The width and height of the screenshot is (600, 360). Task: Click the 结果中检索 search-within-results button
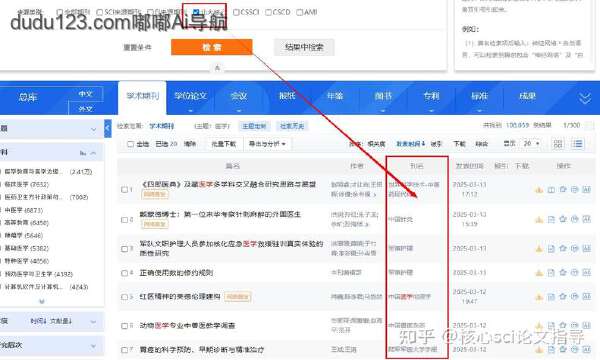(x=304, y=47)
